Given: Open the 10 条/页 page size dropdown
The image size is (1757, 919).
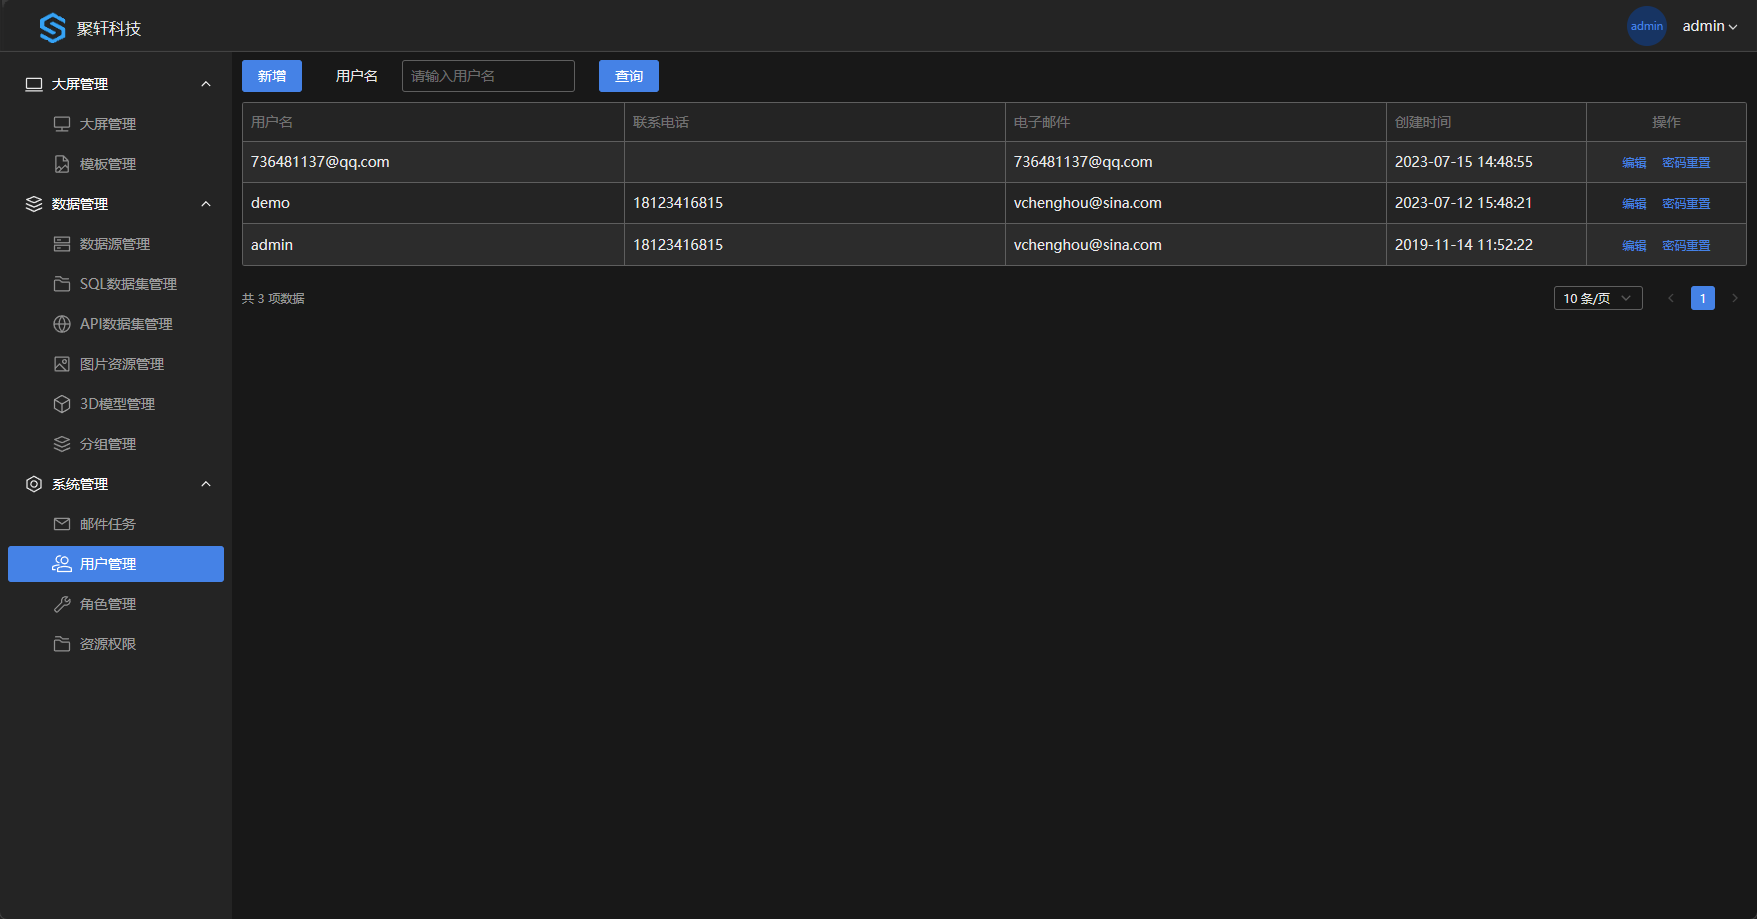Looking at the screenshot, I should 1598,298.
